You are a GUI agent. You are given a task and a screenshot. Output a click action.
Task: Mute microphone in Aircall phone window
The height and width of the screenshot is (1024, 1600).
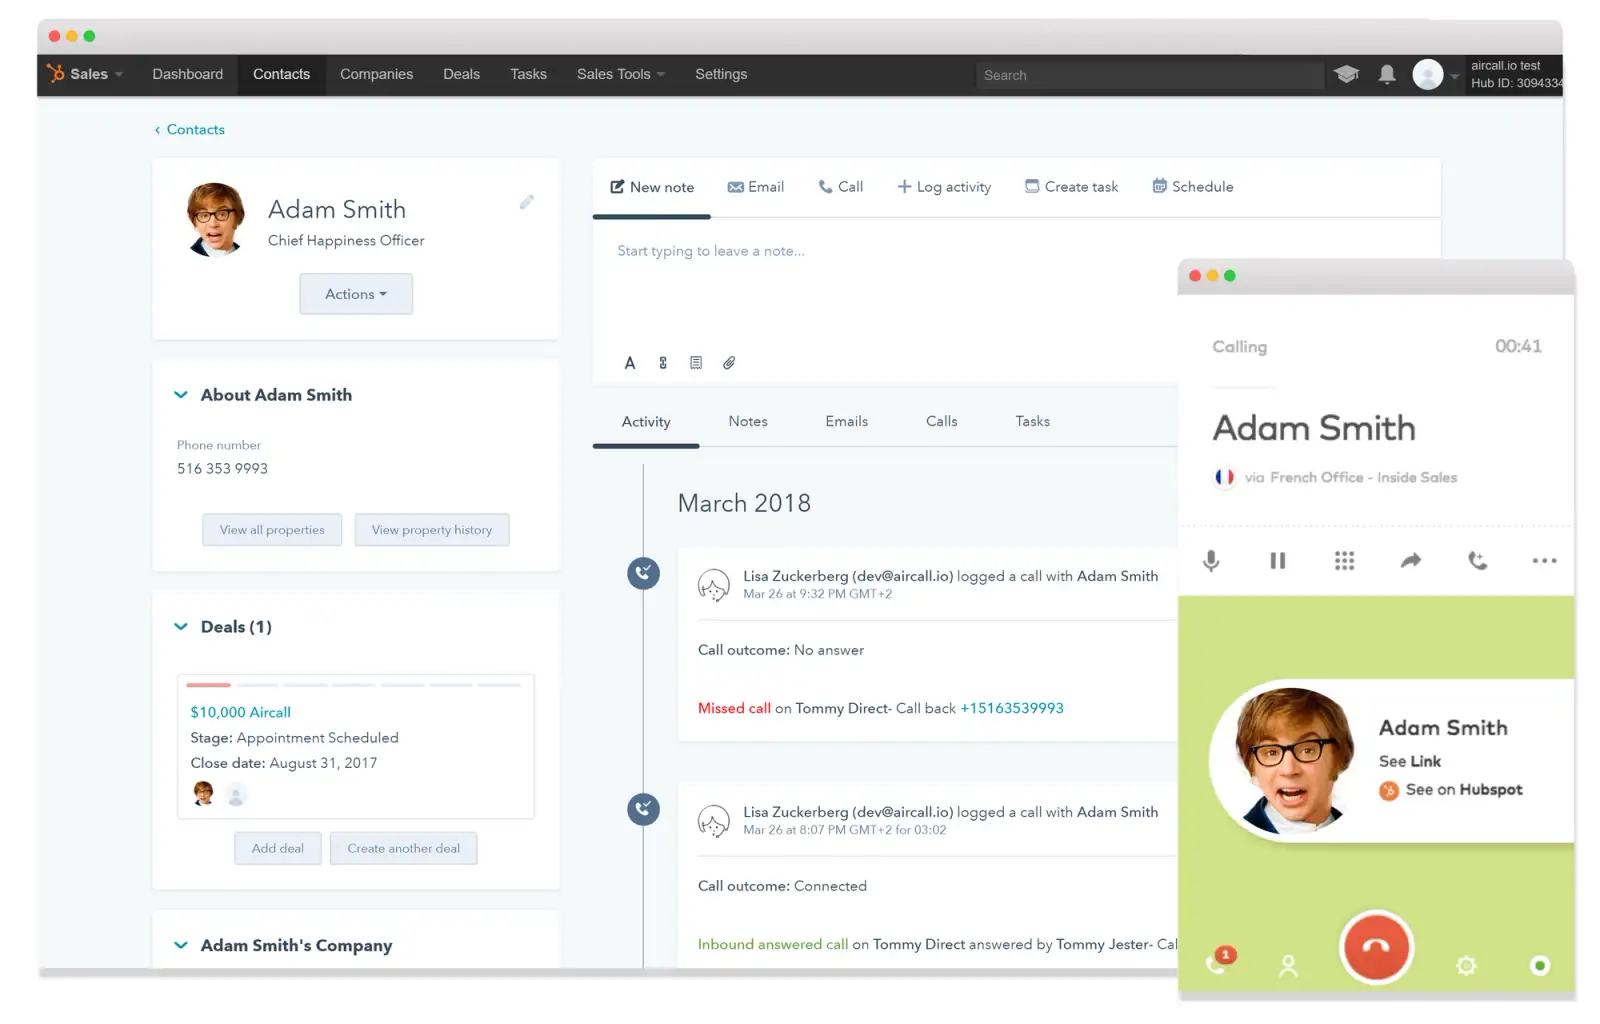coord(1211,561)
